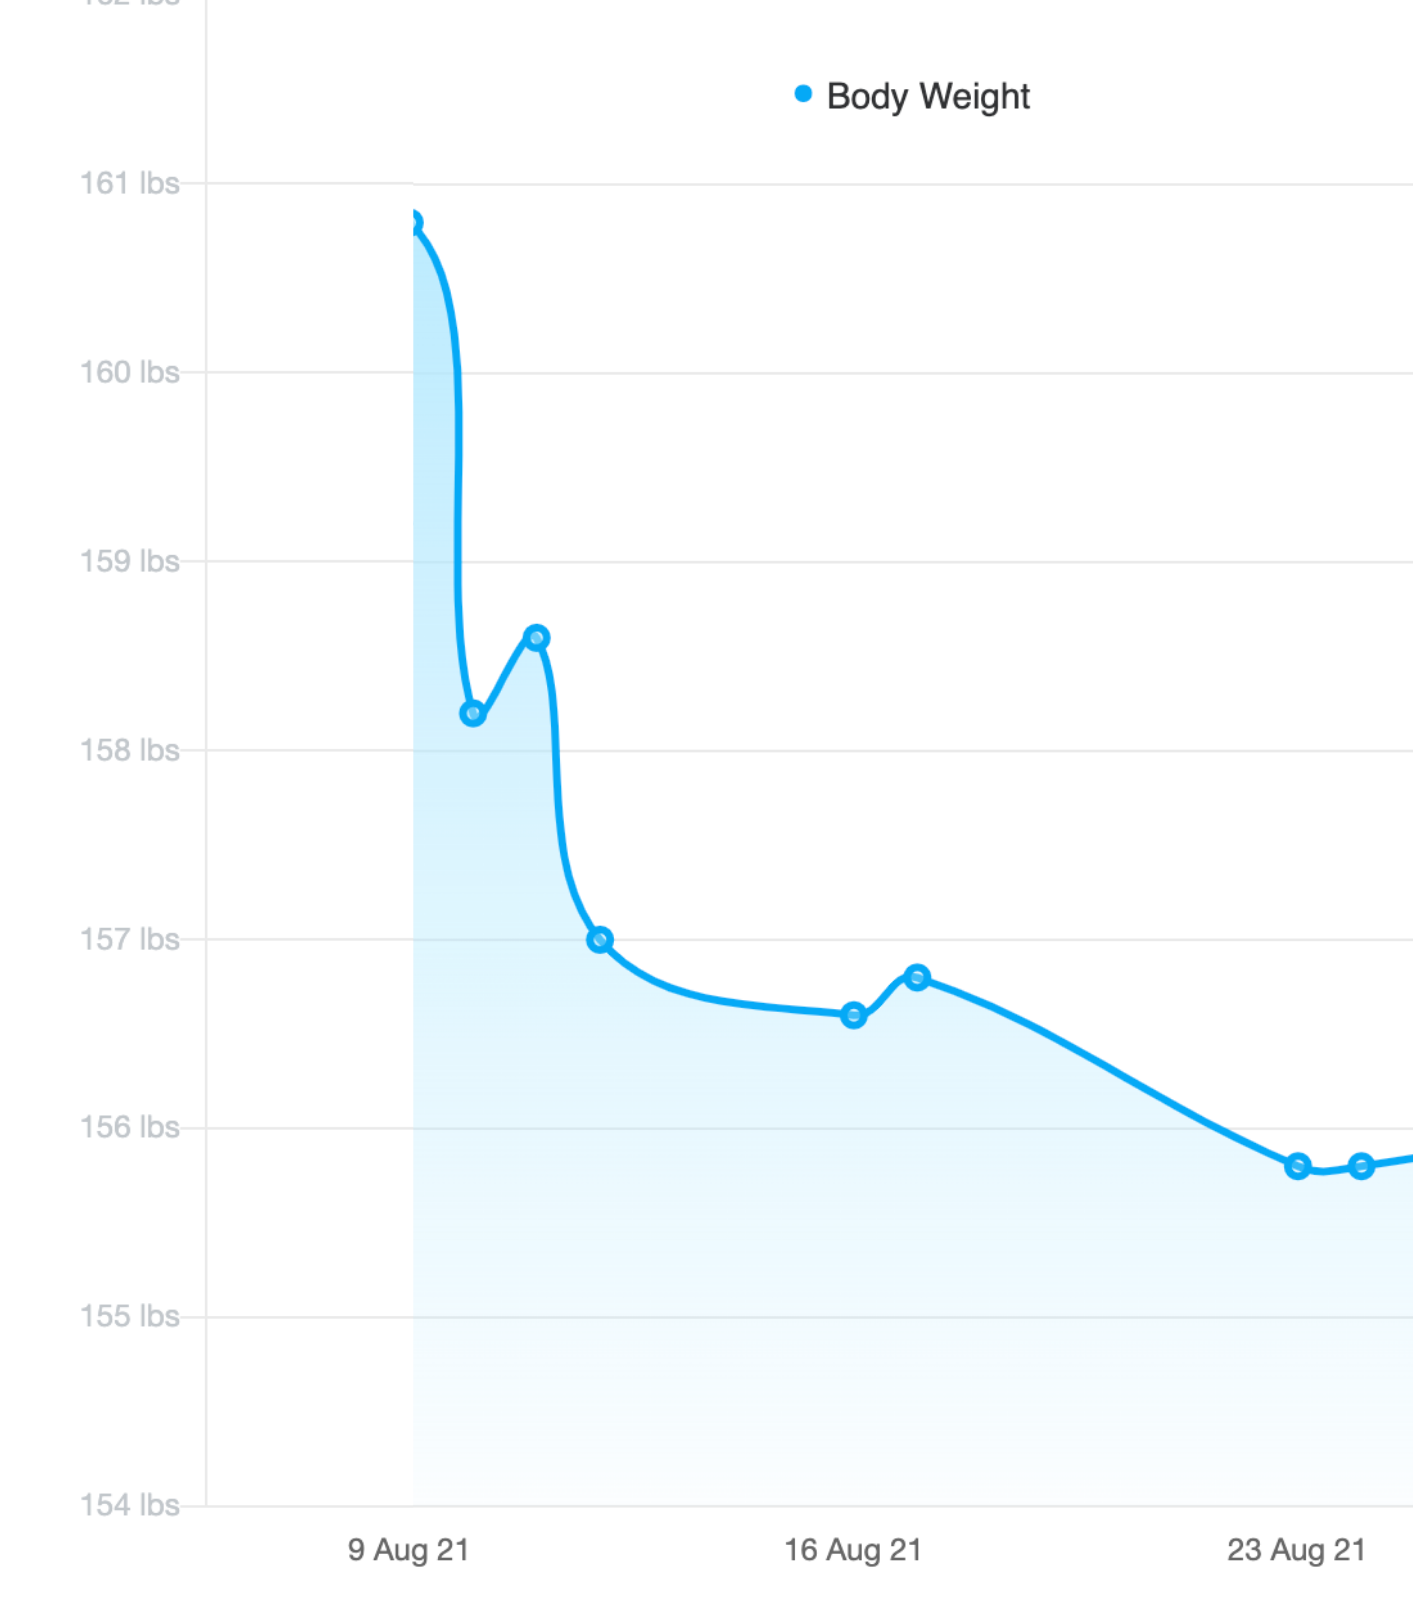Click the 157 lbs axis label
This screenshot has width=1413, height=1600.
[130, 939]
